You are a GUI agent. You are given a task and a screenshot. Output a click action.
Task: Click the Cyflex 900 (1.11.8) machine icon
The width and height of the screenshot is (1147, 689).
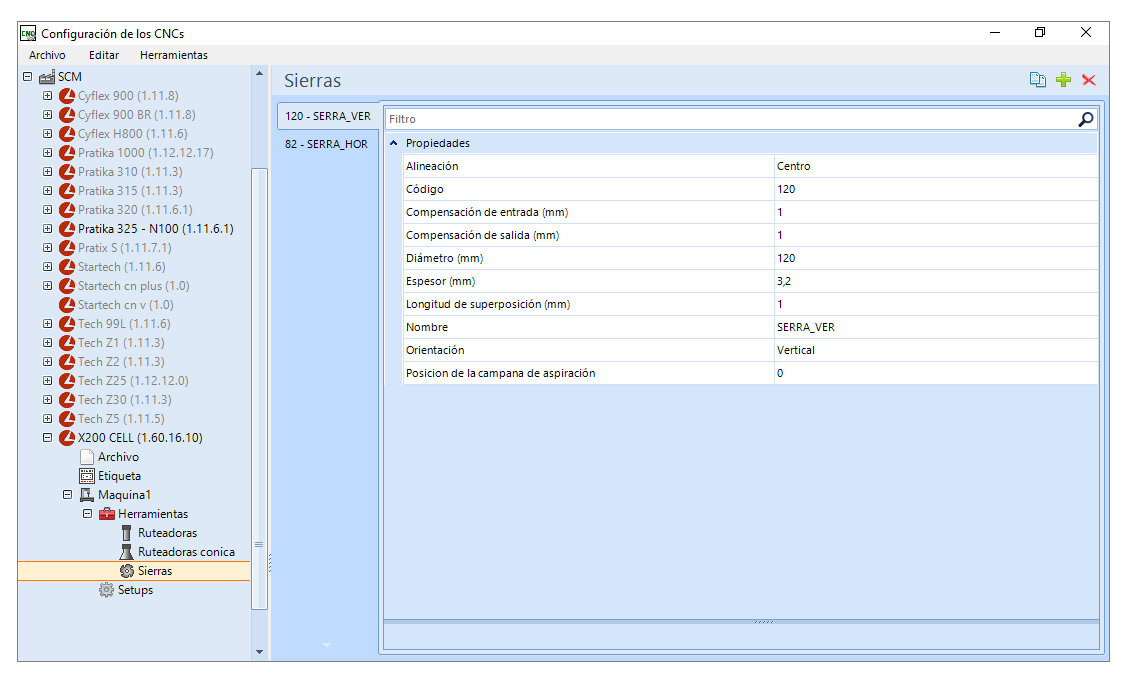click(67, 96)
